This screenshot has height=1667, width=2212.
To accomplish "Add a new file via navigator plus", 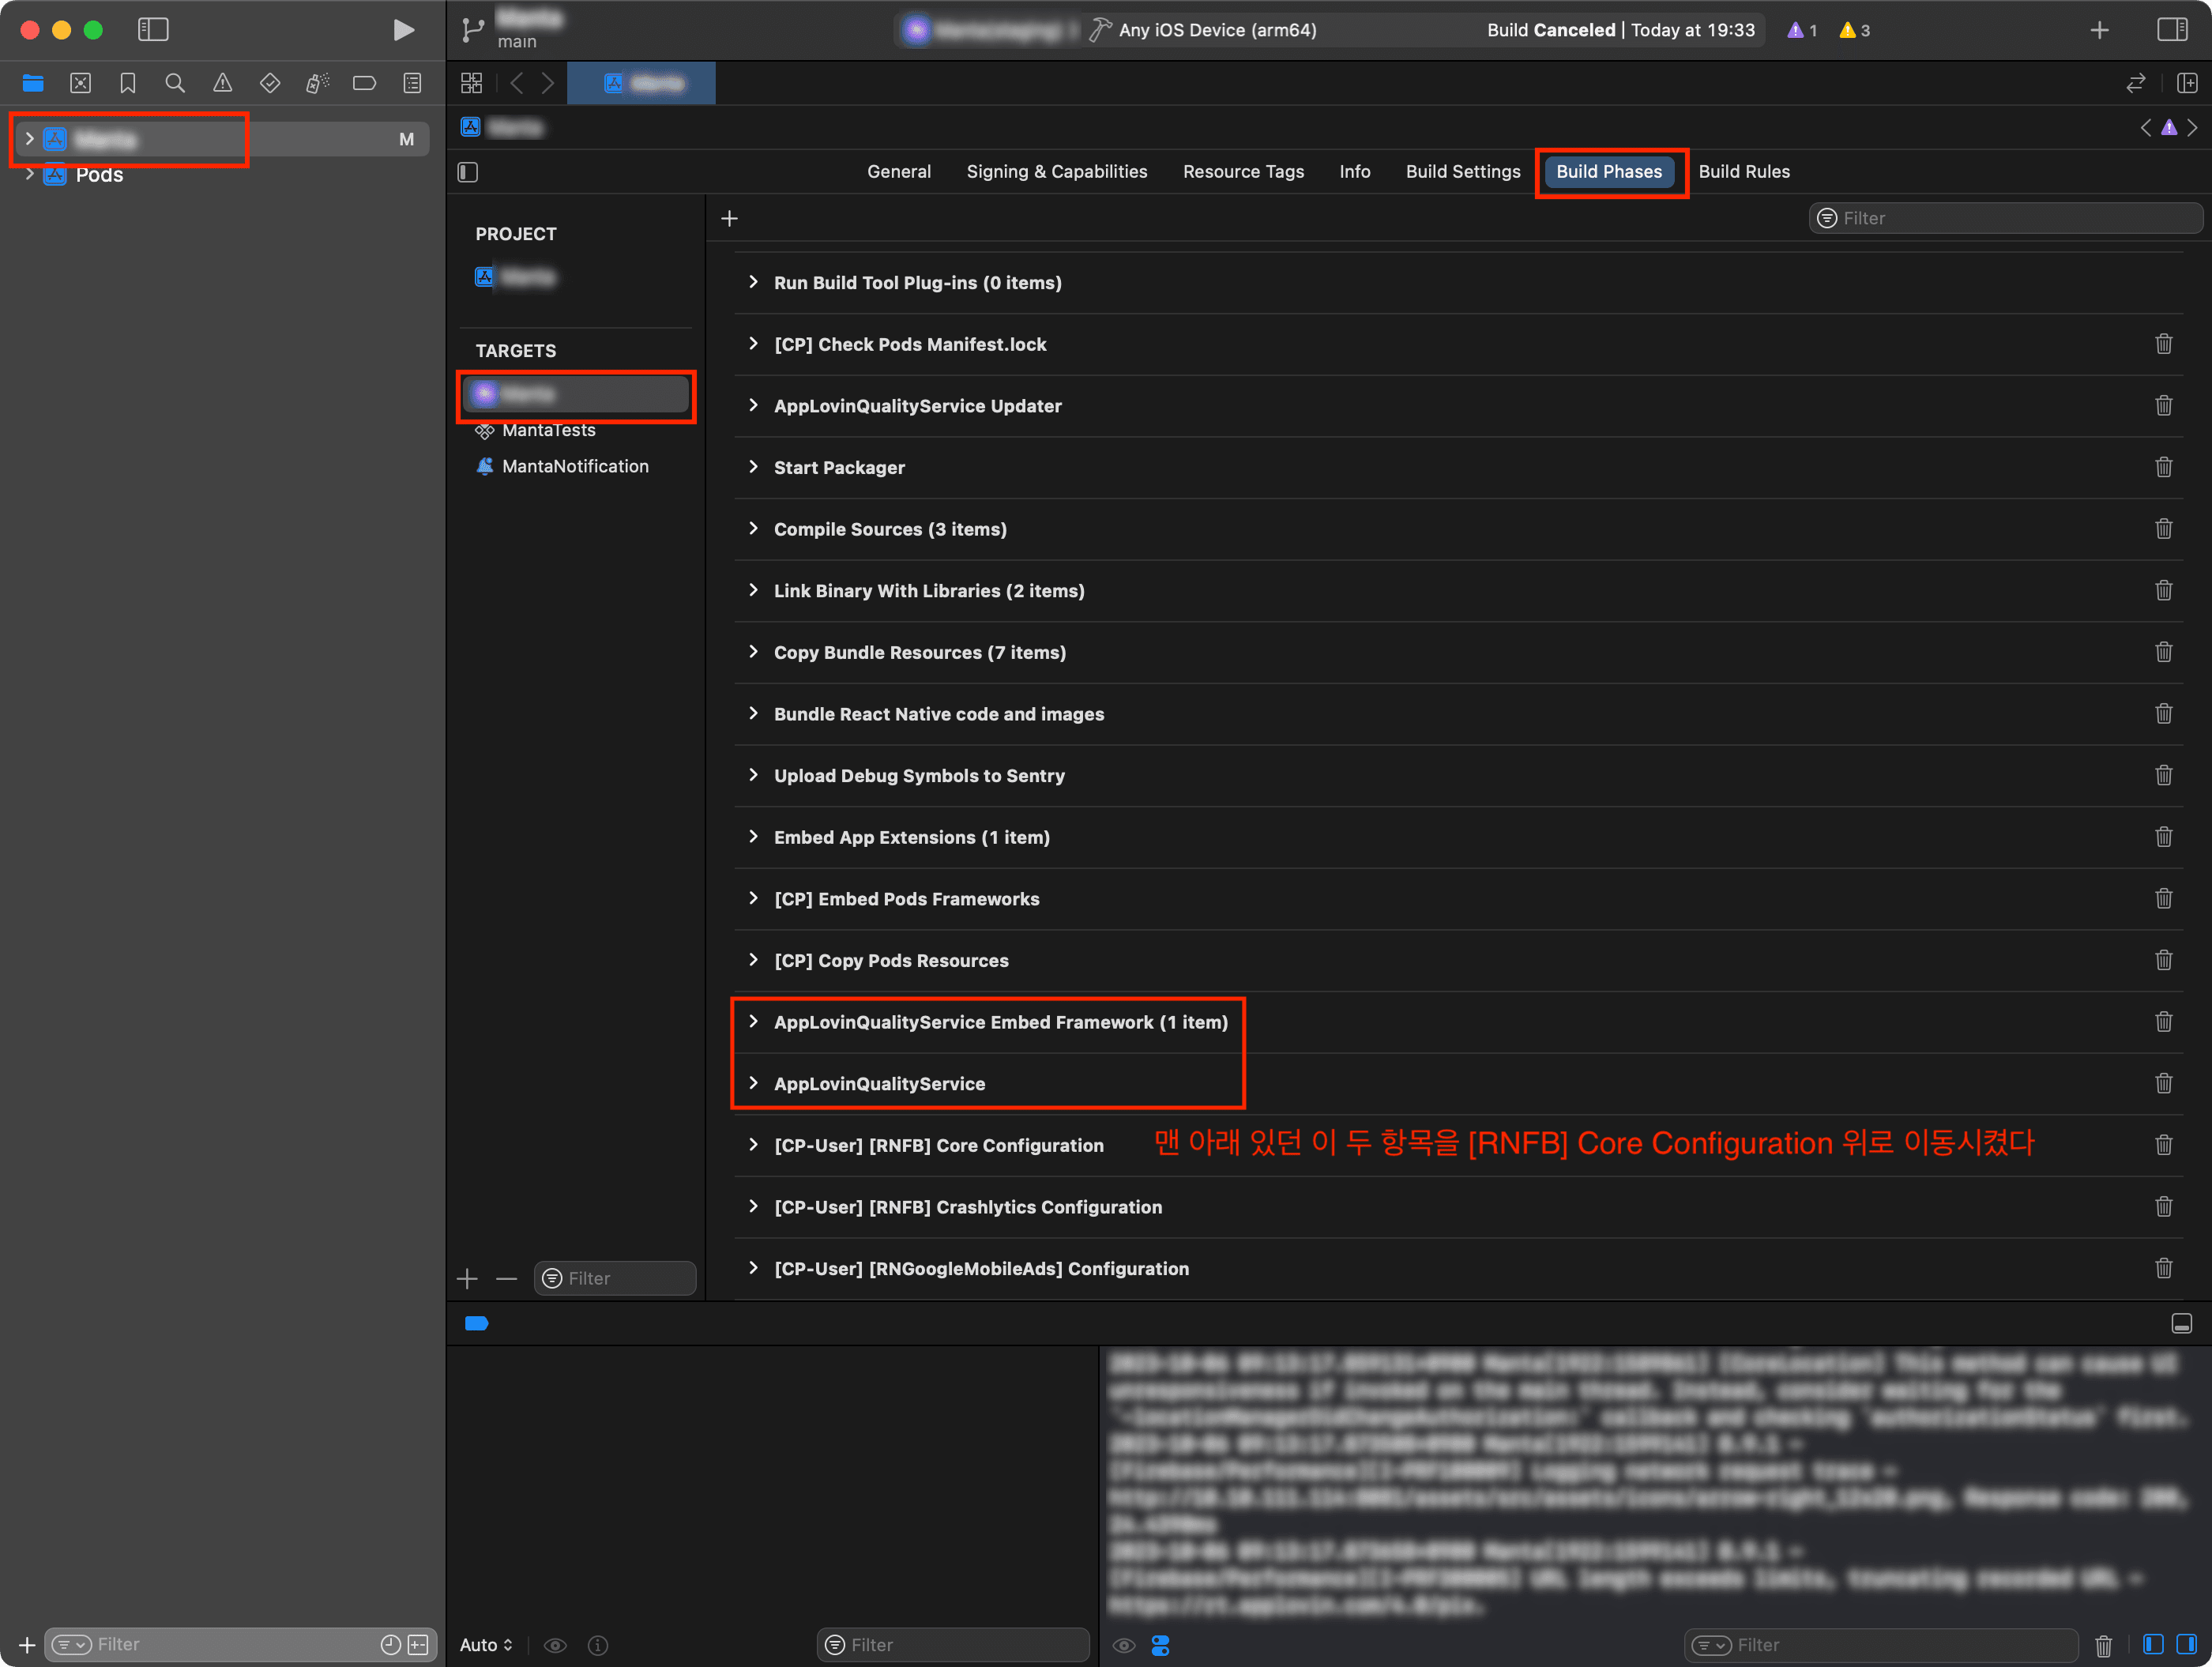I will click(27, 1644).
